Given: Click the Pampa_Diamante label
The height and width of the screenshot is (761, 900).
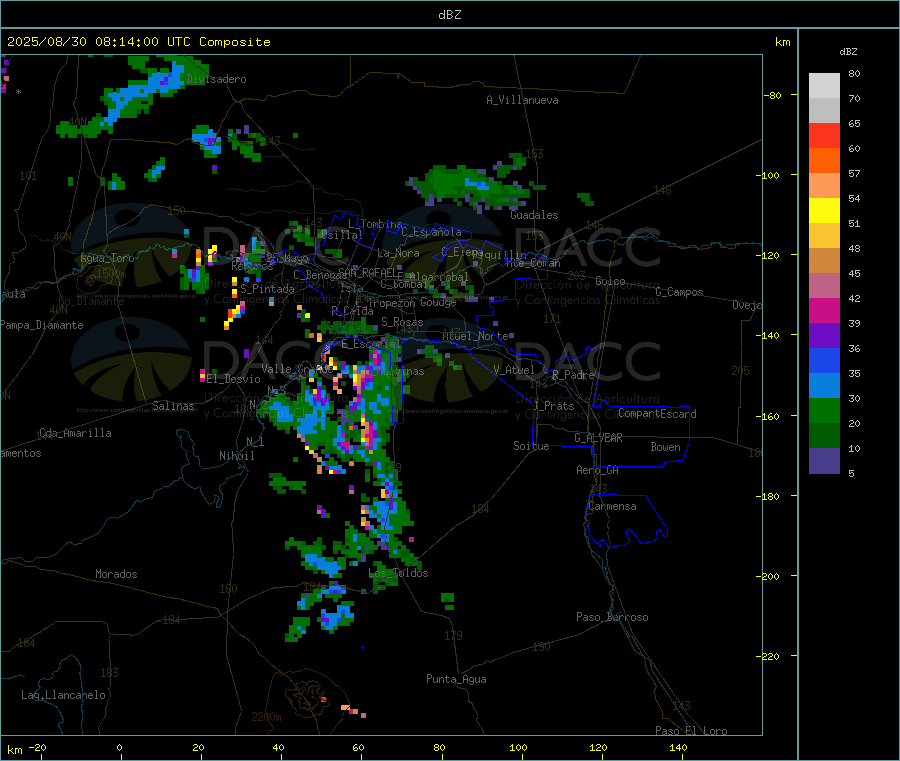Looking at the screenshot, I should click(41, 325).
